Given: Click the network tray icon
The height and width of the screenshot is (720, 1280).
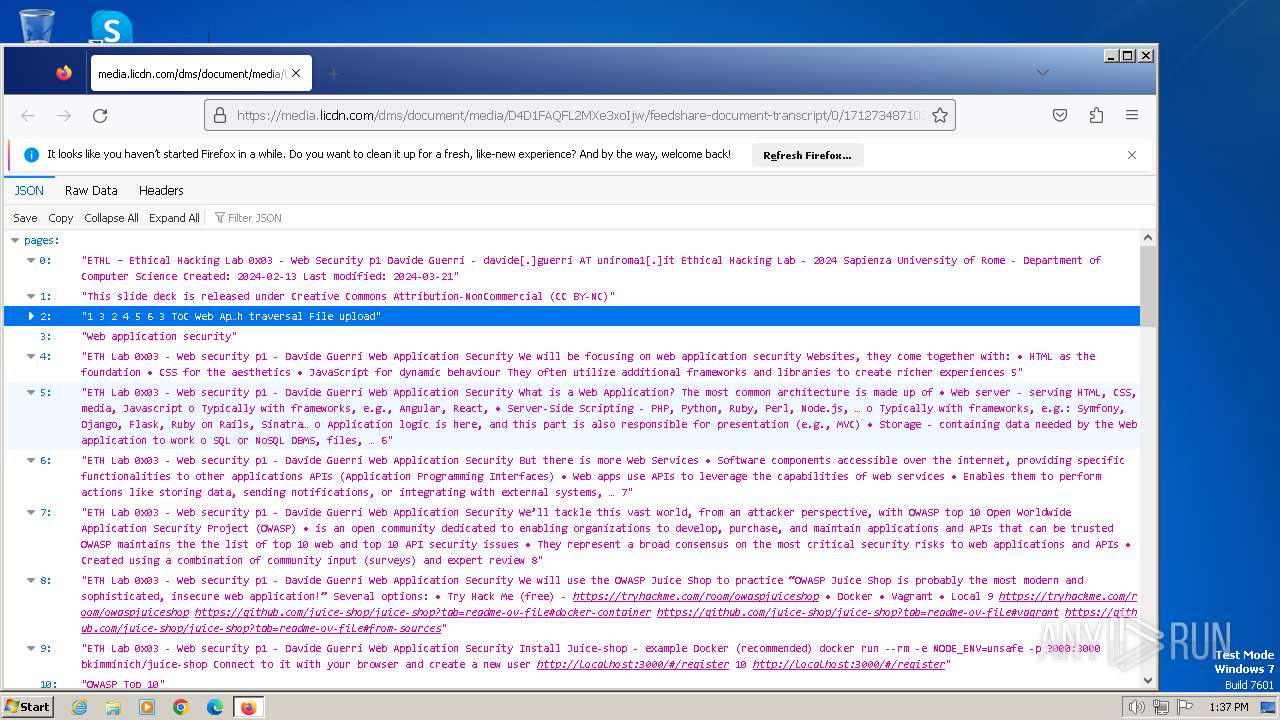Looking at the screenshot, I should (x=1160, y=707).
